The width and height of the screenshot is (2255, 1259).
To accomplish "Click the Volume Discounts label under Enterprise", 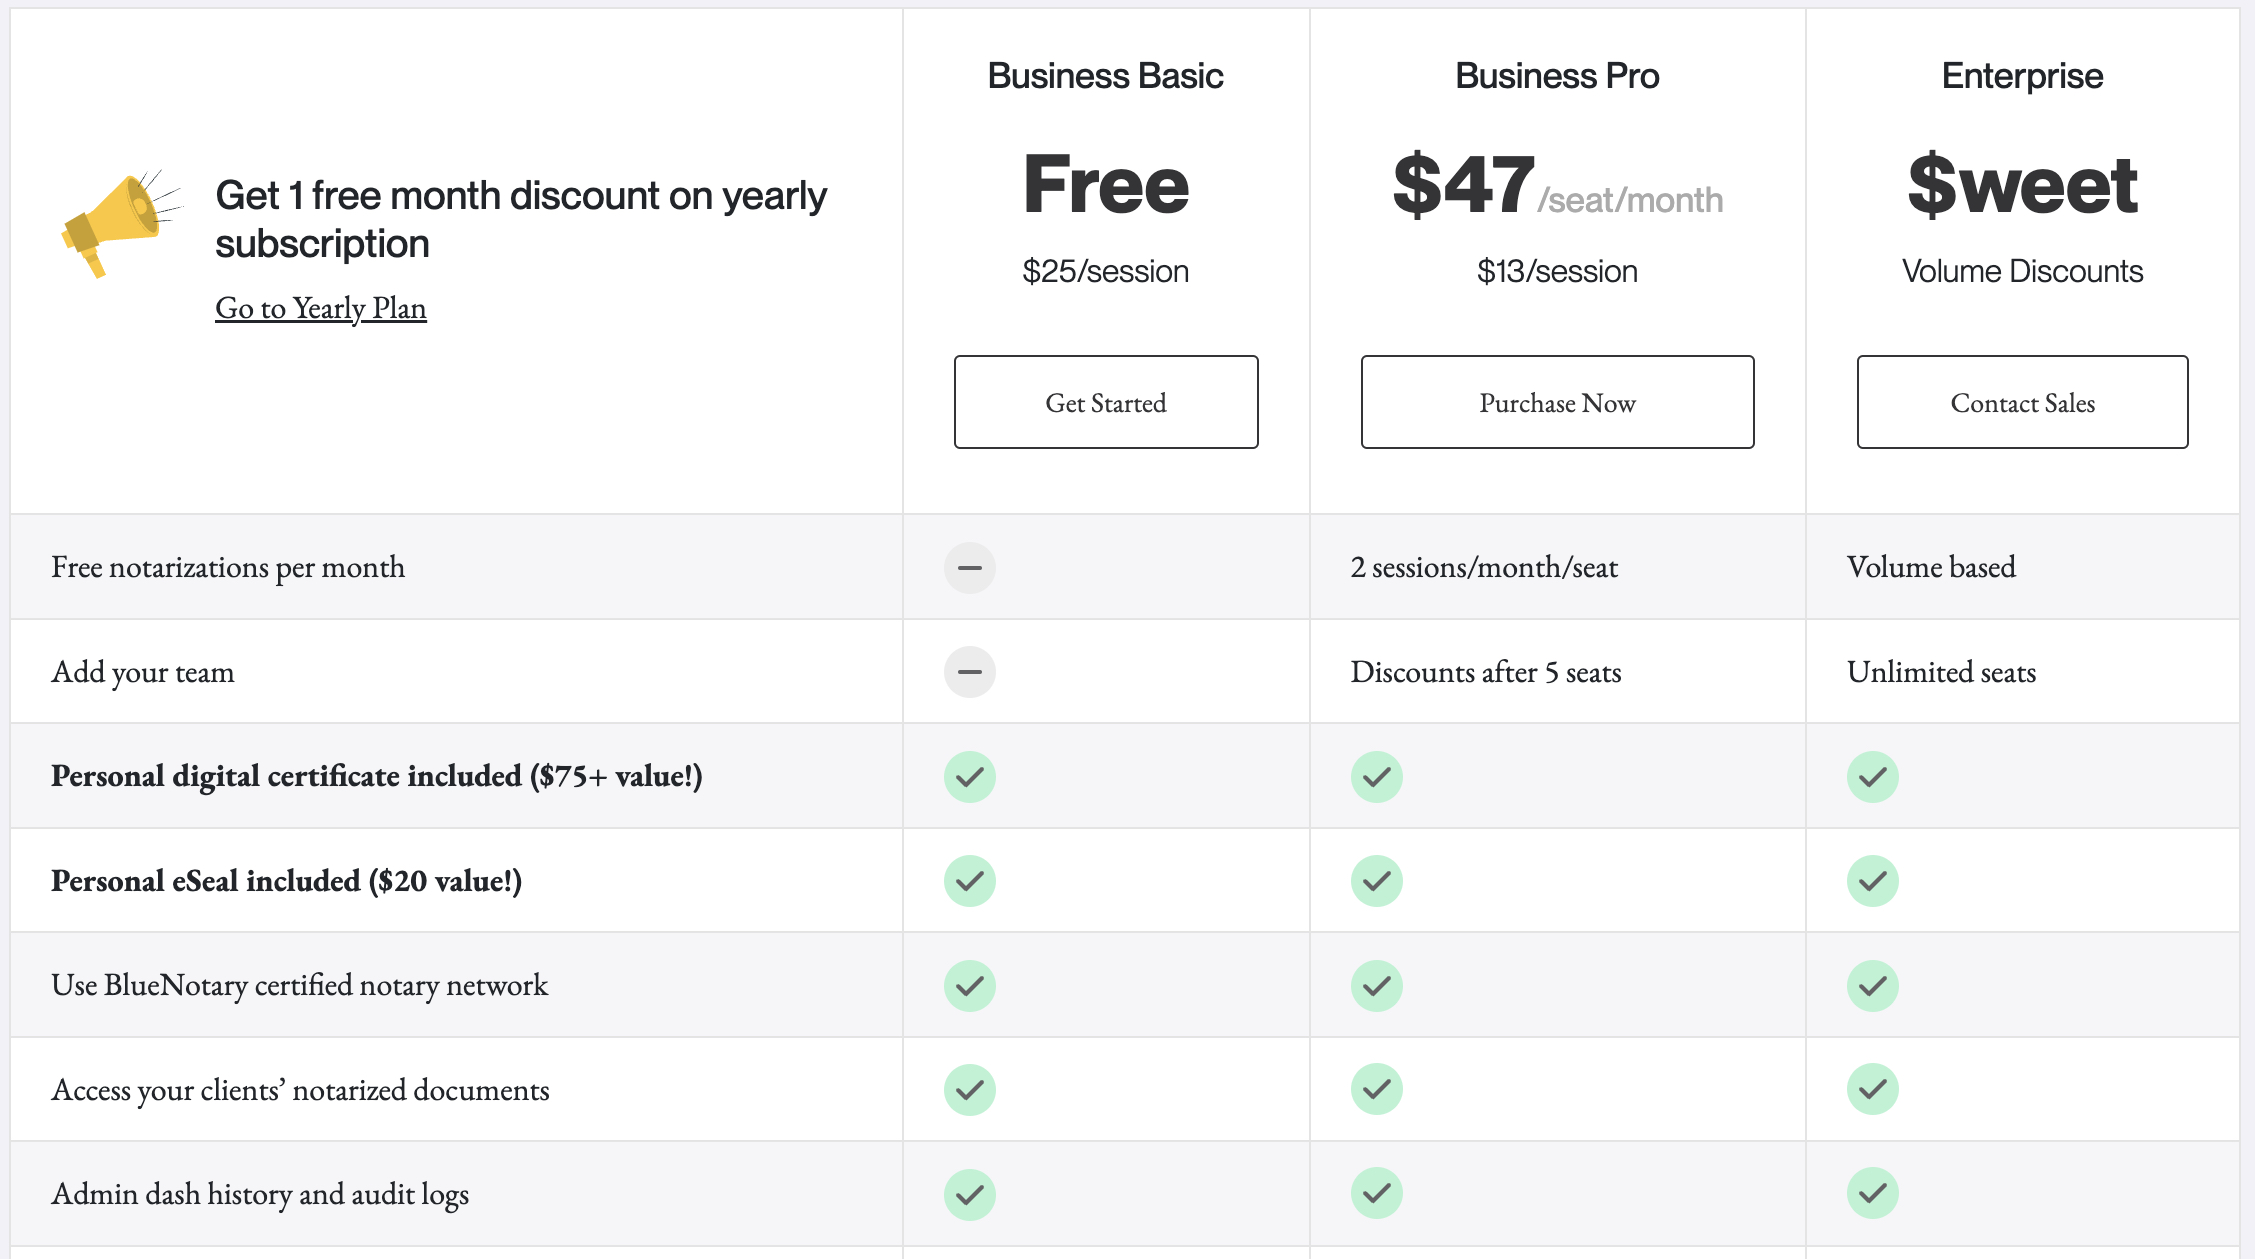I will tap(2022, 270).
